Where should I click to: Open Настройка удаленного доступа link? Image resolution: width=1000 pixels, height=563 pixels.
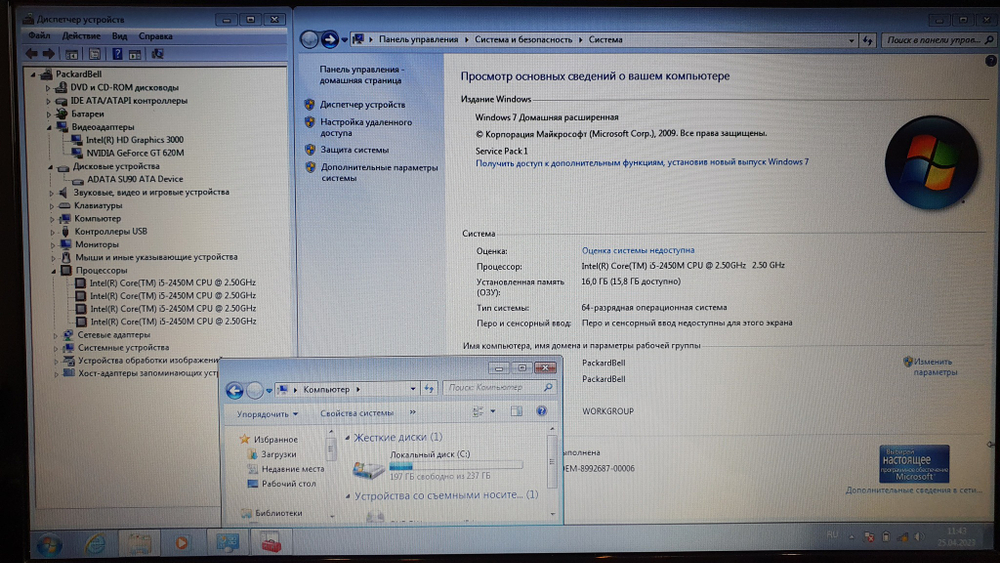coord(366,128)
